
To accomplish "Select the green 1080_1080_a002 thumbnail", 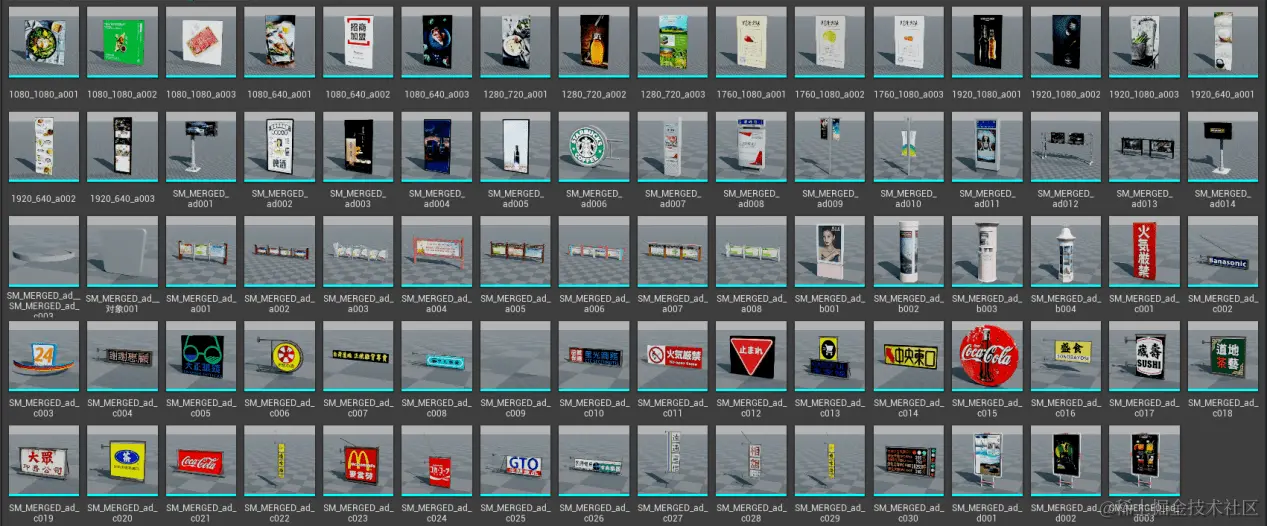I will 122,41.
